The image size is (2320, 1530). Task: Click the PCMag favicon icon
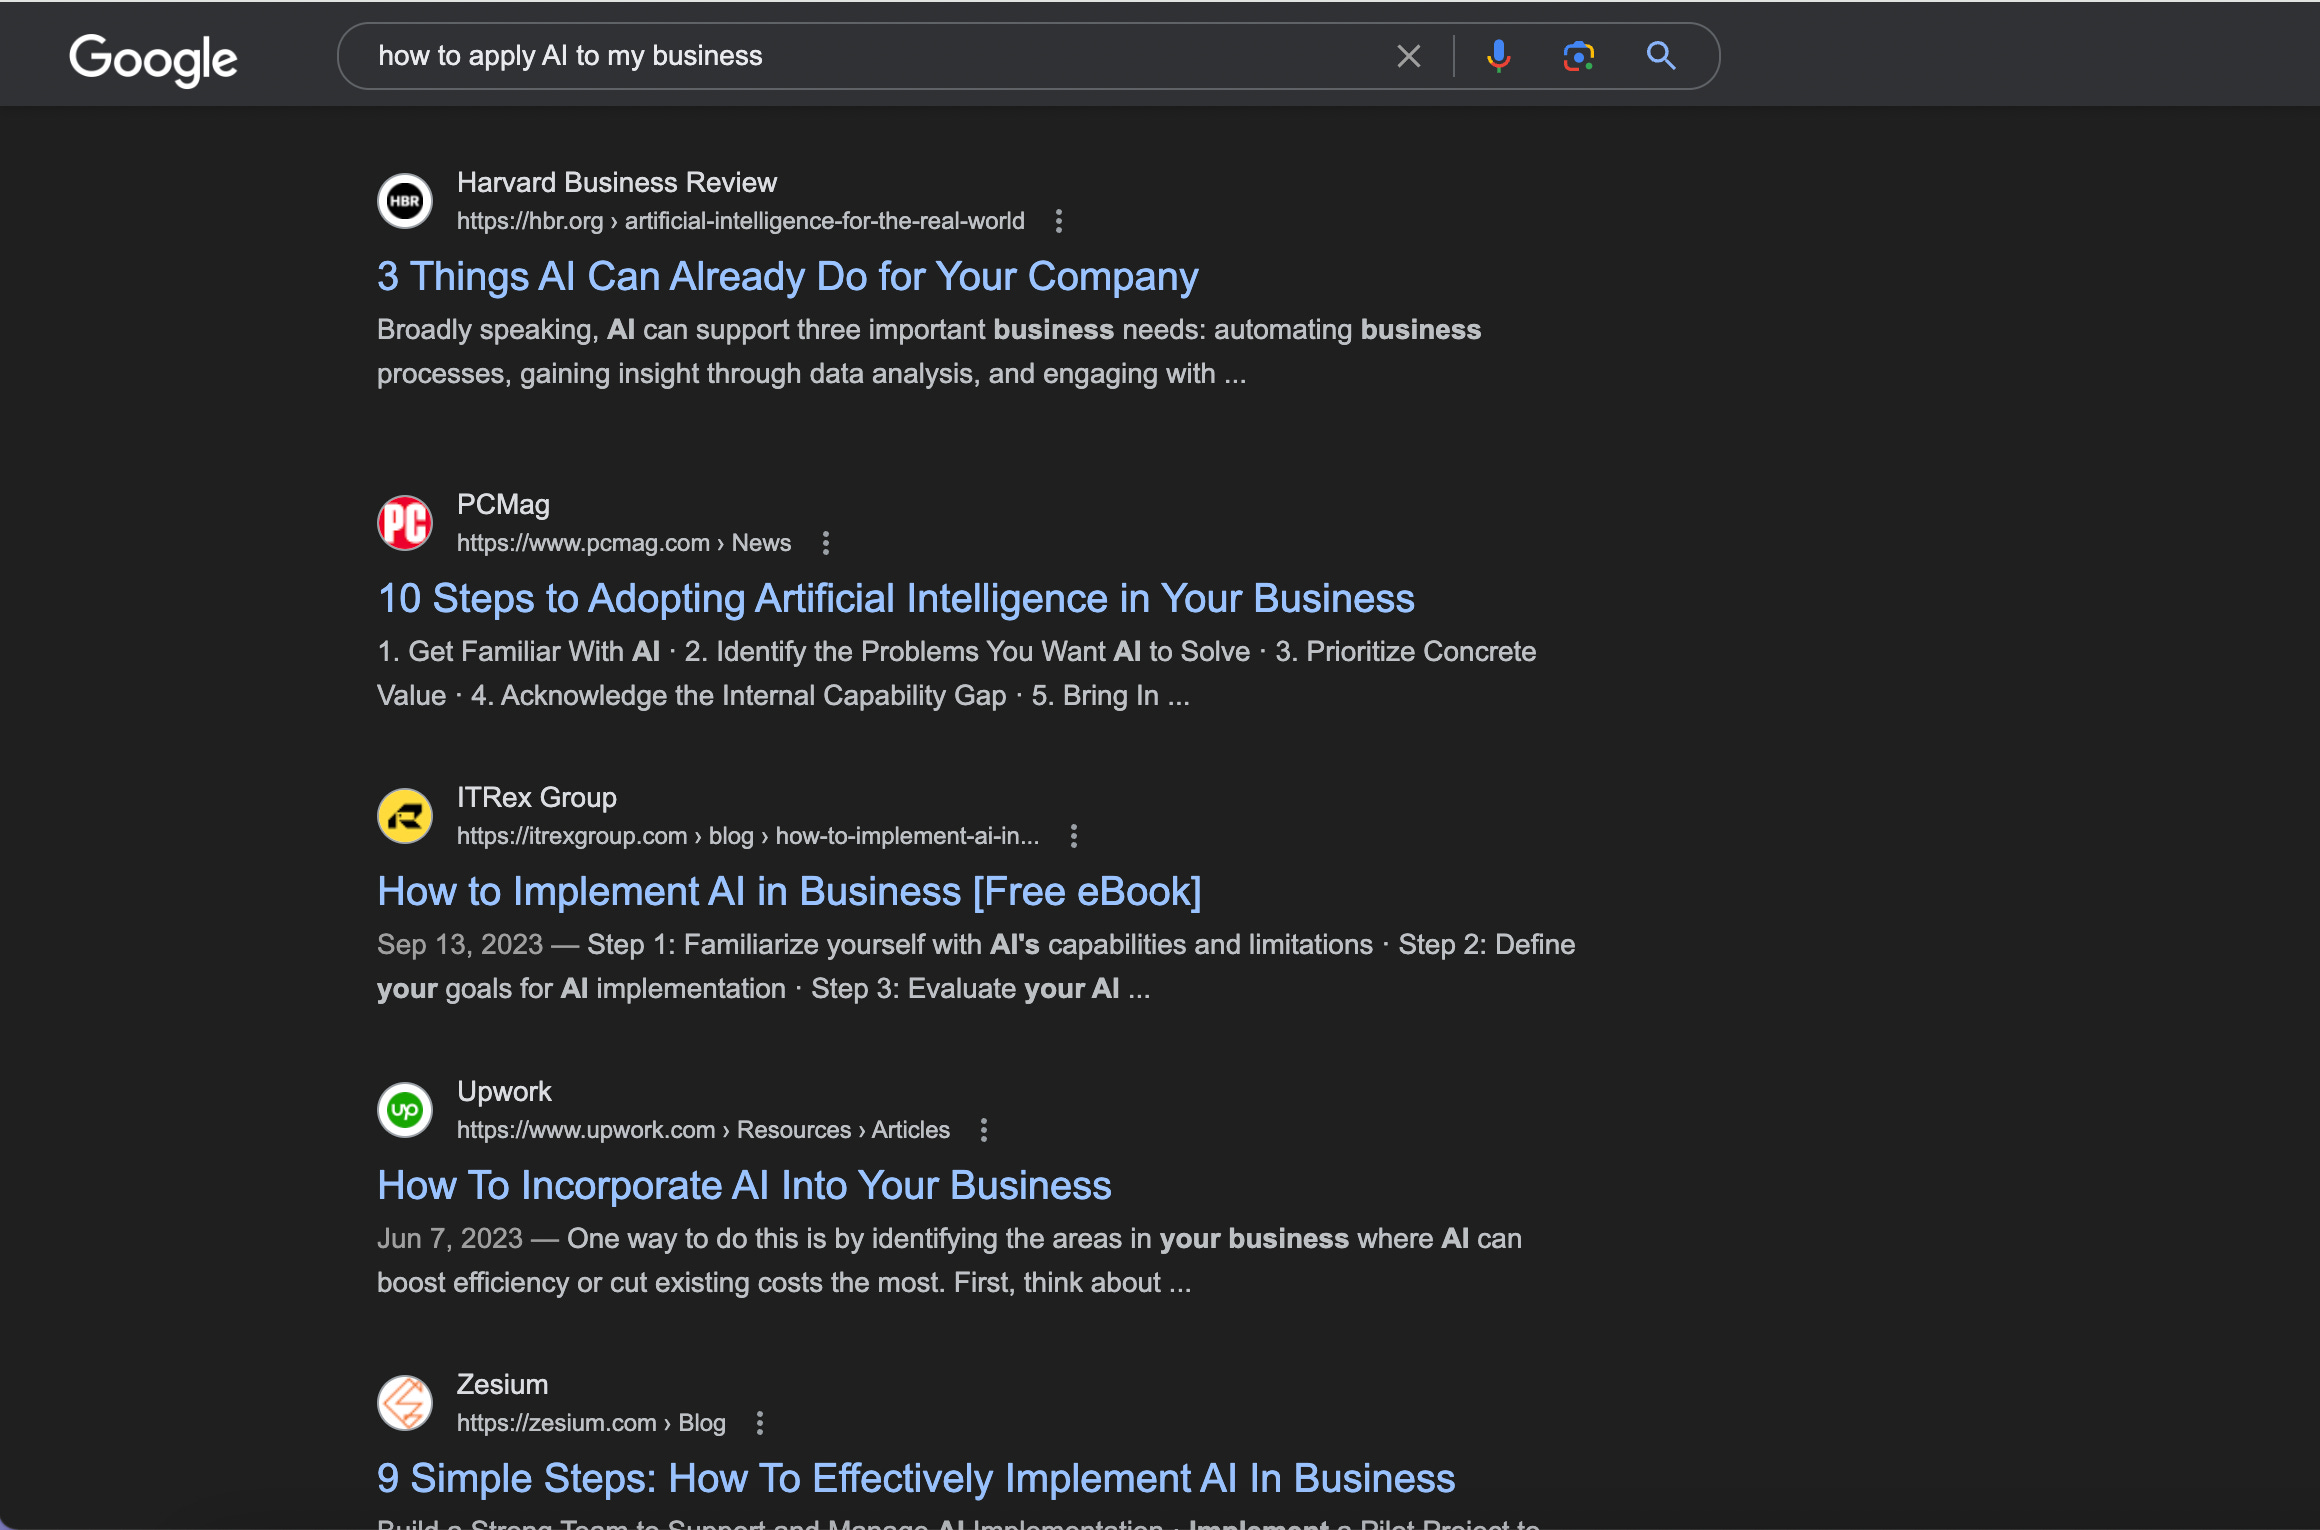pos(404,523)
